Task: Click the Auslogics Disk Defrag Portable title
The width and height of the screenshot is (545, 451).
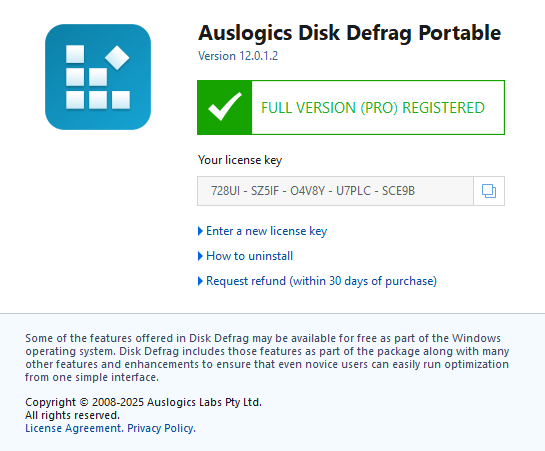Action: click(x=349, y=34)
